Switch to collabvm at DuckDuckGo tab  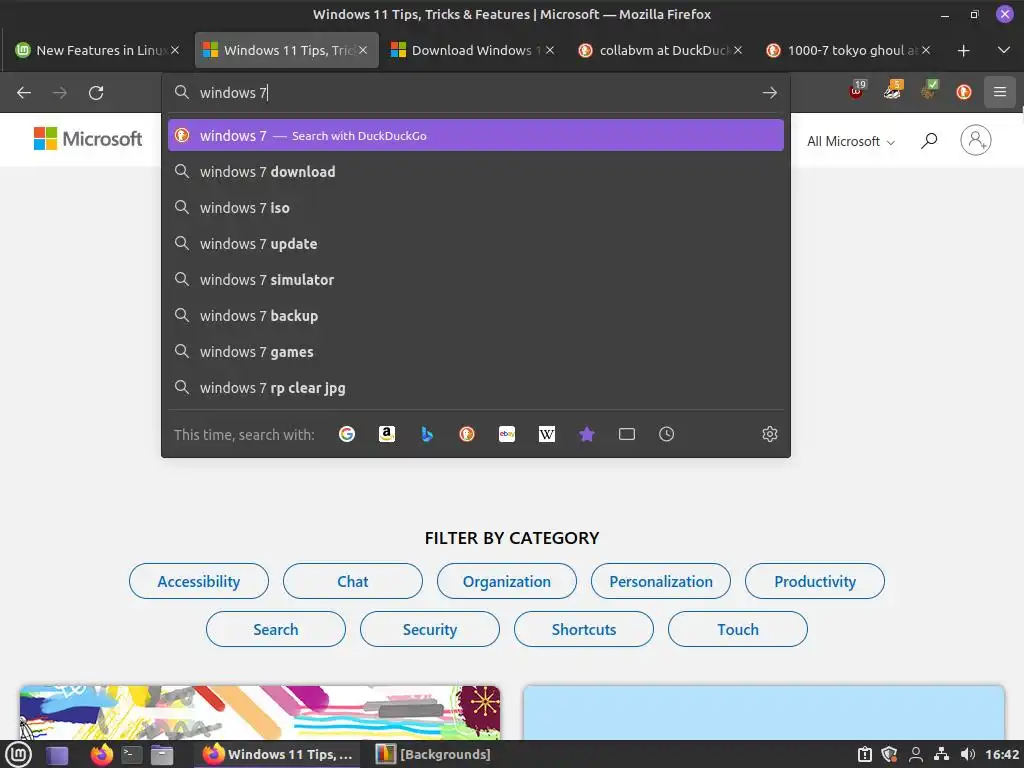click(x=660, y=50)
